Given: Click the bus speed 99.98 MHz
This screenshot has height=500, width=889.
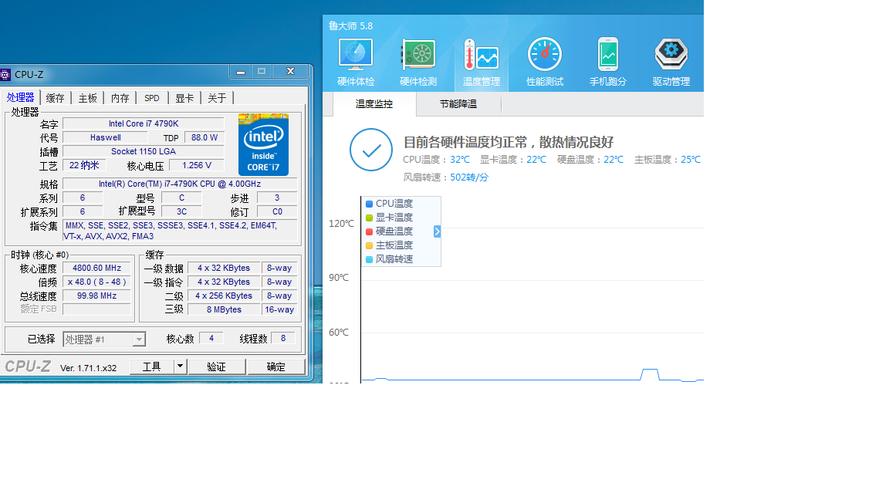Looking at the screenshot, I should [96, 296].
